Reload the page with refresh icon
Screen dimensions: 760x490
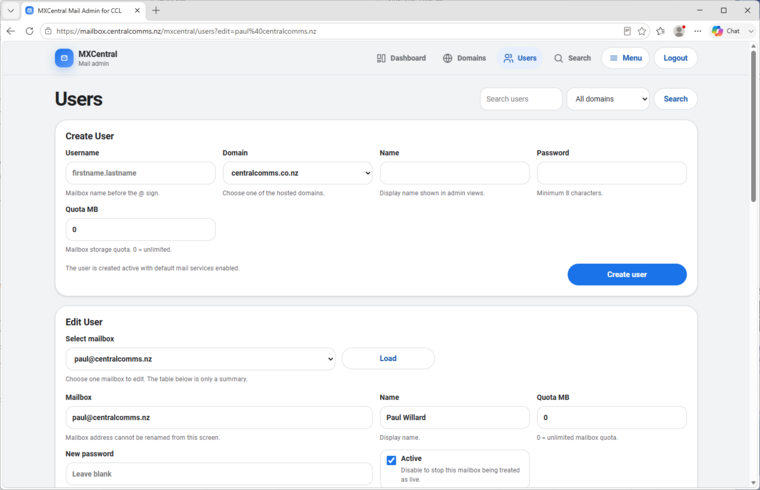tap(30, 31)
